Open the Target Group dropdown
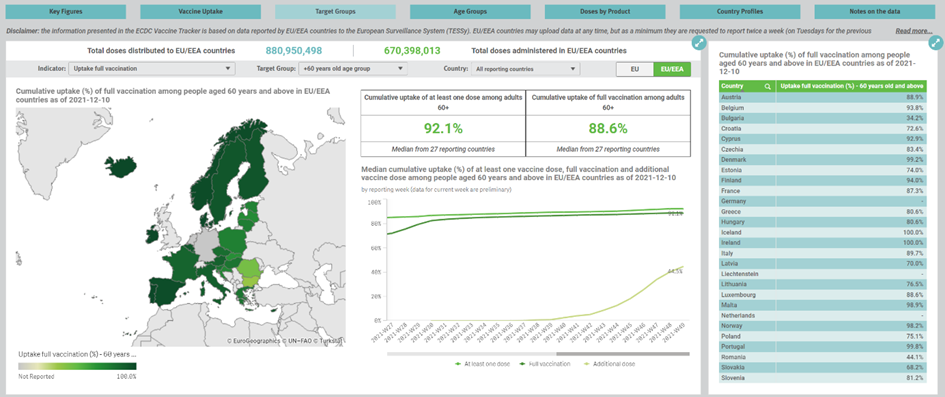 [353, 69]
